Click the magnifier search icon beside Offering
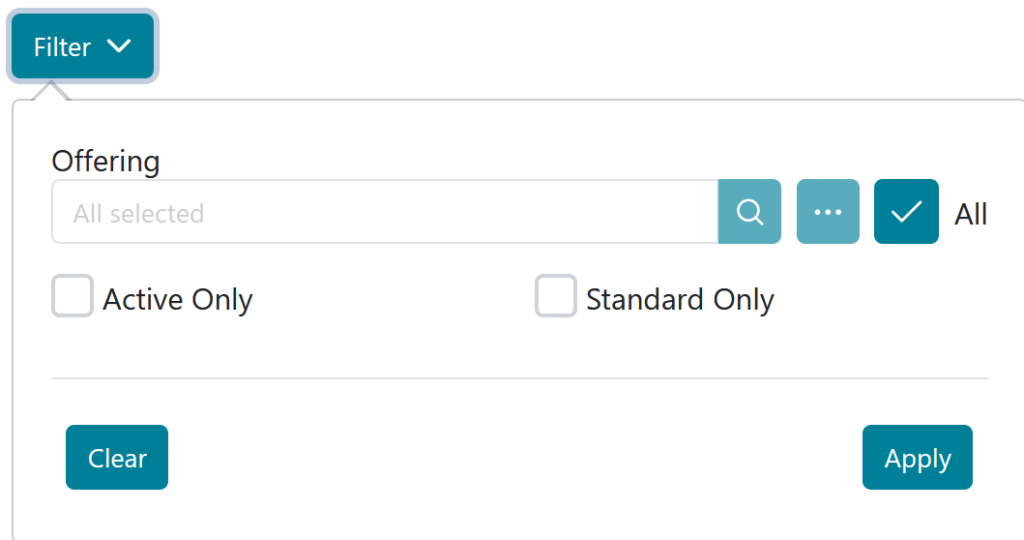The height and width of the screenshot is (540, 1024). (749, 212)
